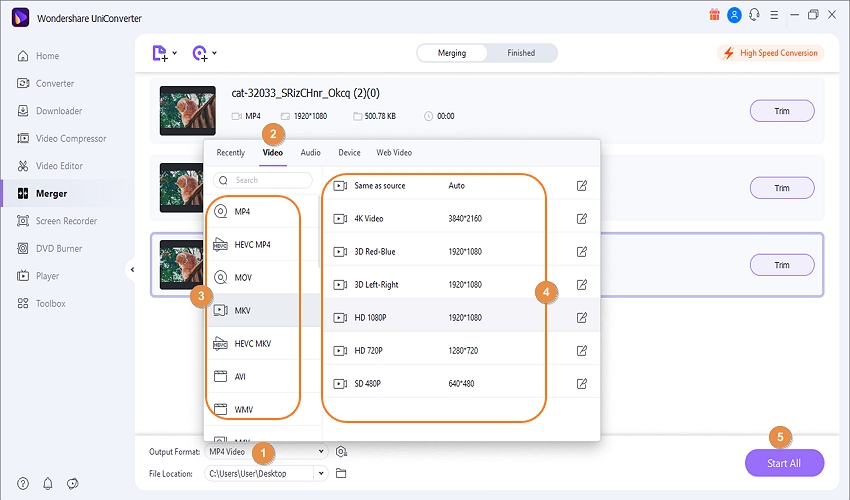Expand the Add from device dropdown arrow

click(215, 53)
